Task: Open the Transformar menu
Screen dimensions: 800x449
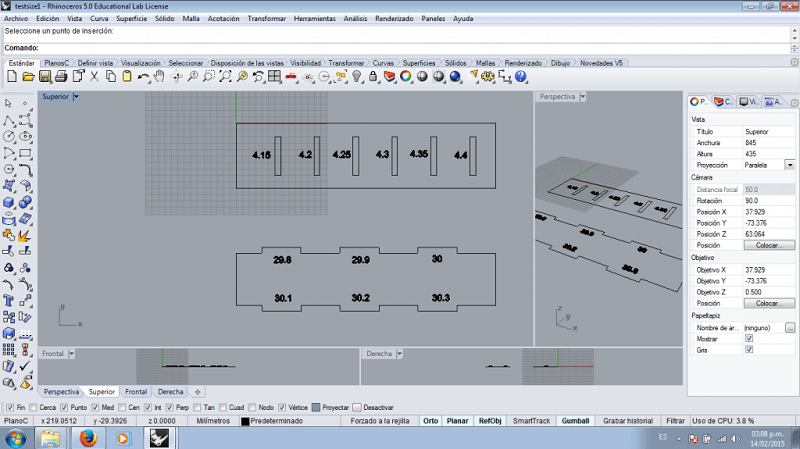Action: (x=267, y=18)
